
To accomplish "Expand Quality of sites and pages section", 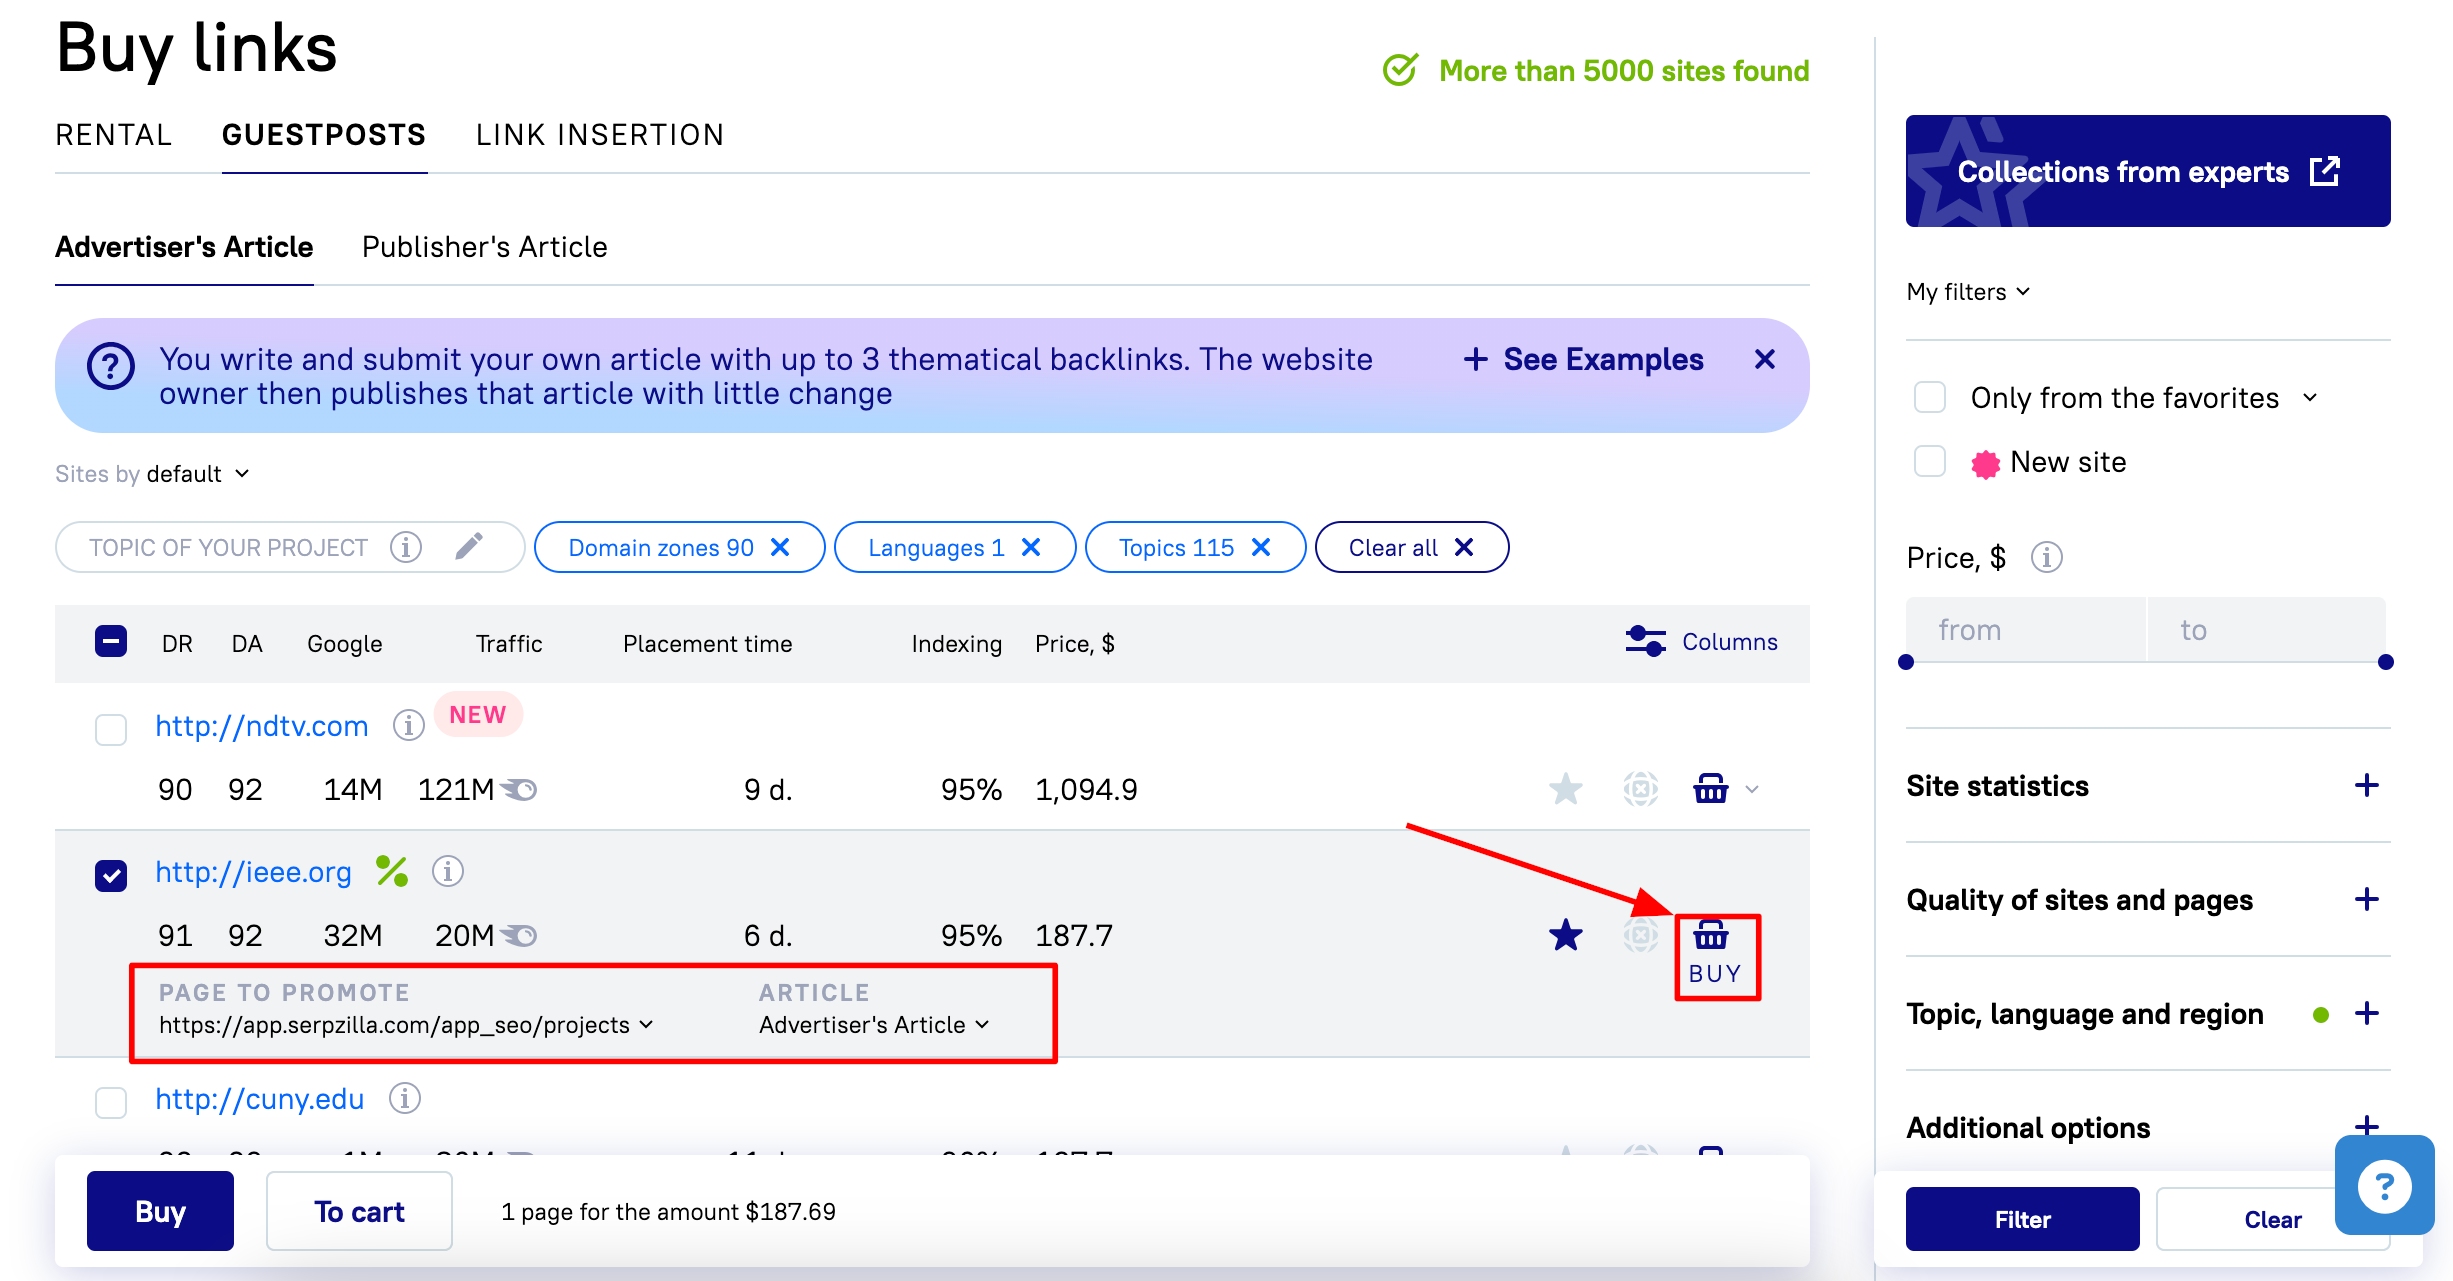I will click(x=2366, y=899).
